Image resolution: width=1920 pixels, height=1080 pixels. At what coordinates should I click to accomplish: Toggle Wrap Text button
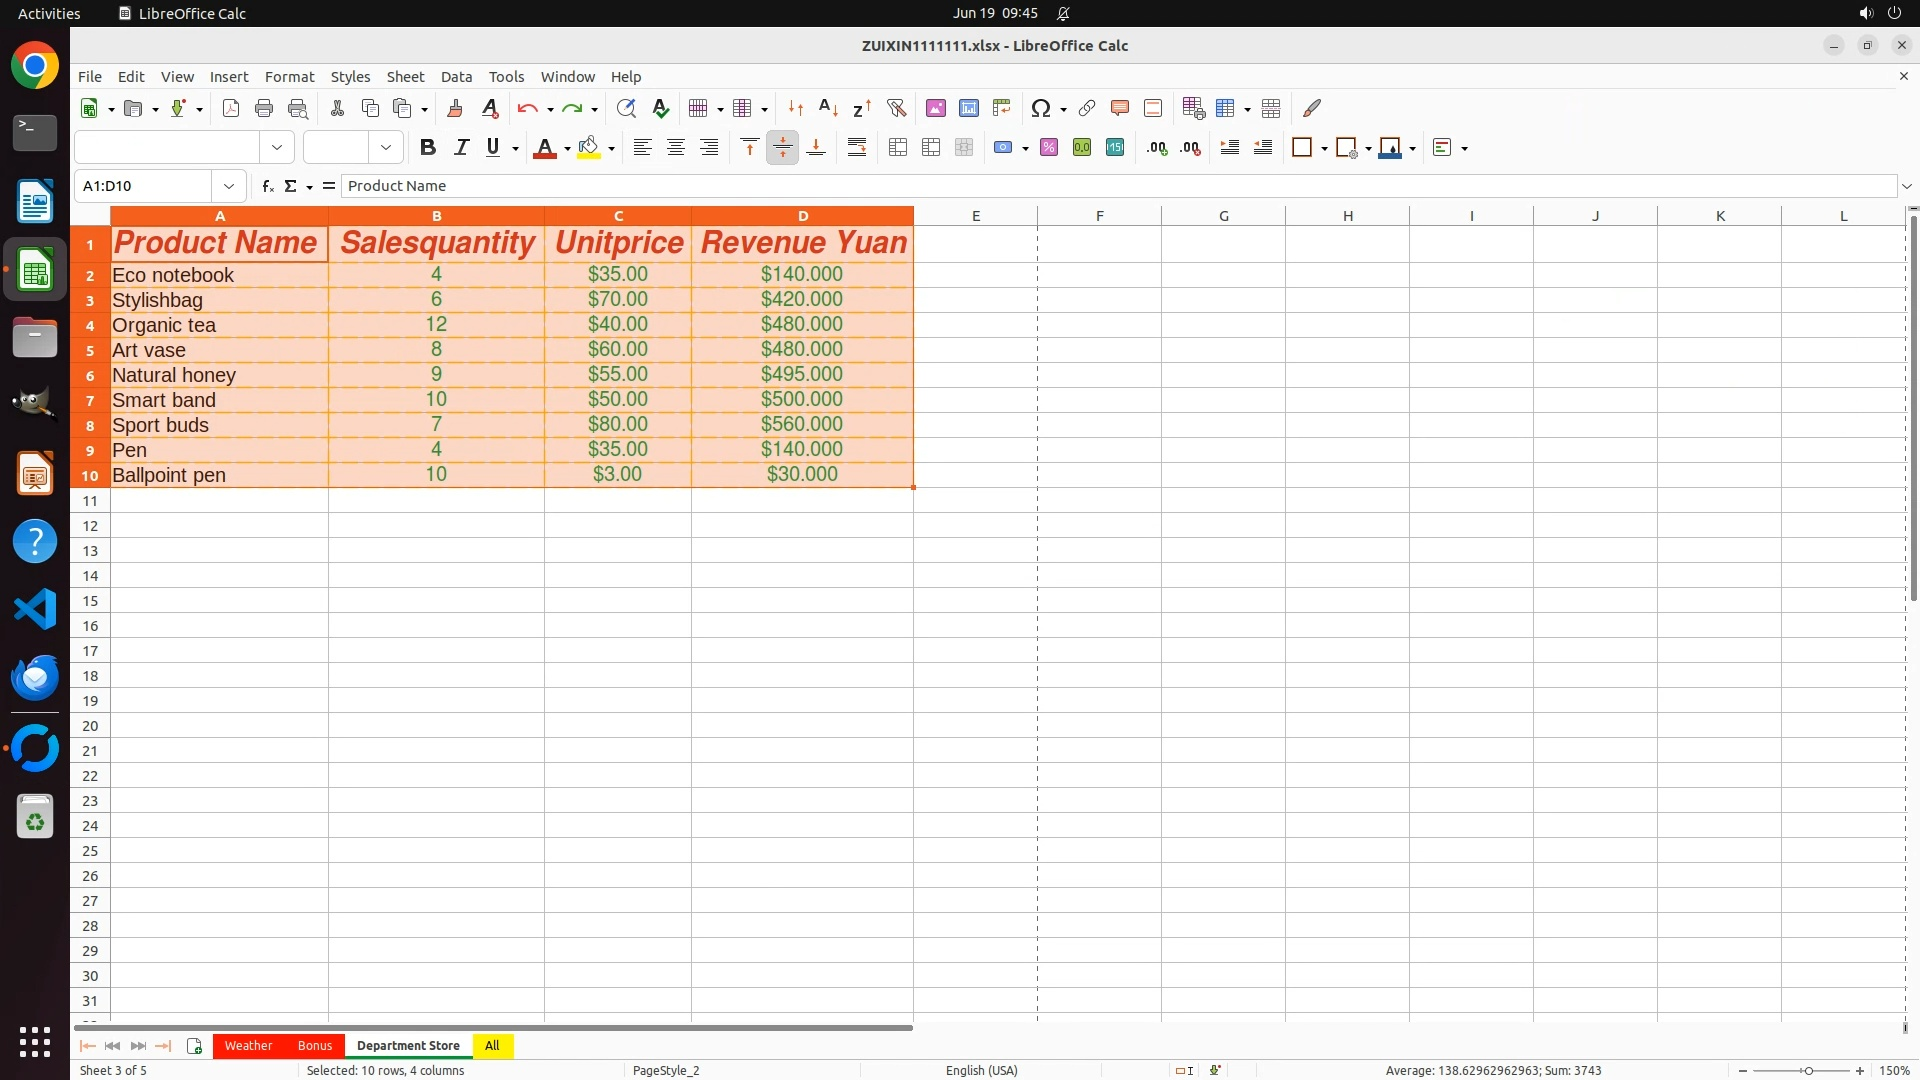coord(857,147)
